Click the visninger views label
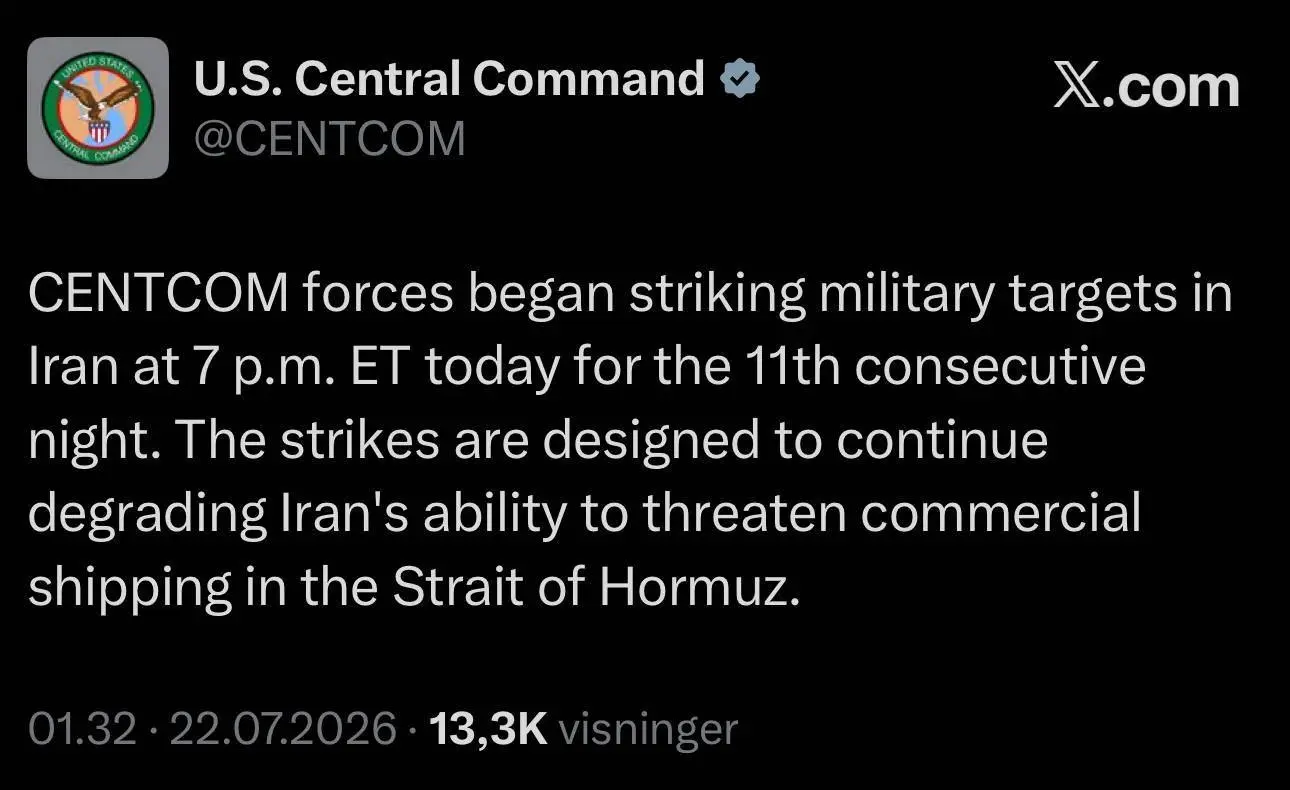Viewport: 1290px width, 790px height. (648, 729)
